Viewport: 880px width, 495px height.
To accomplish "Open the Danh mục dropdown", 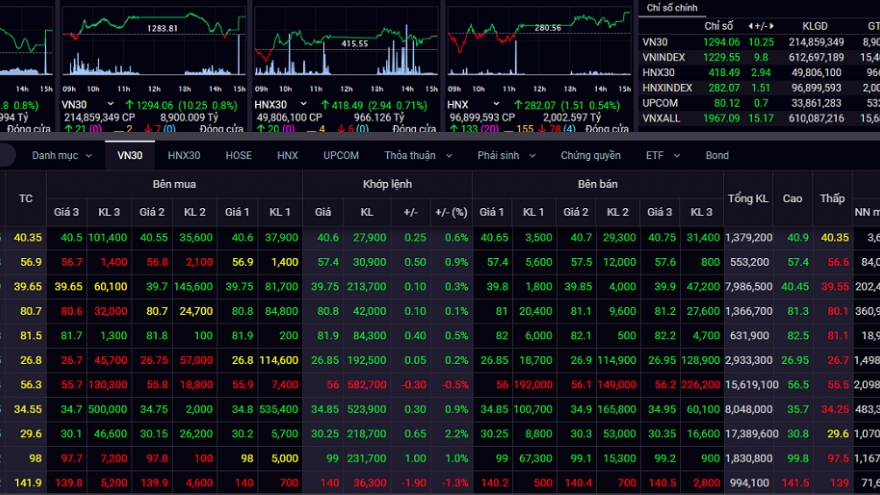I will point(61,155).
